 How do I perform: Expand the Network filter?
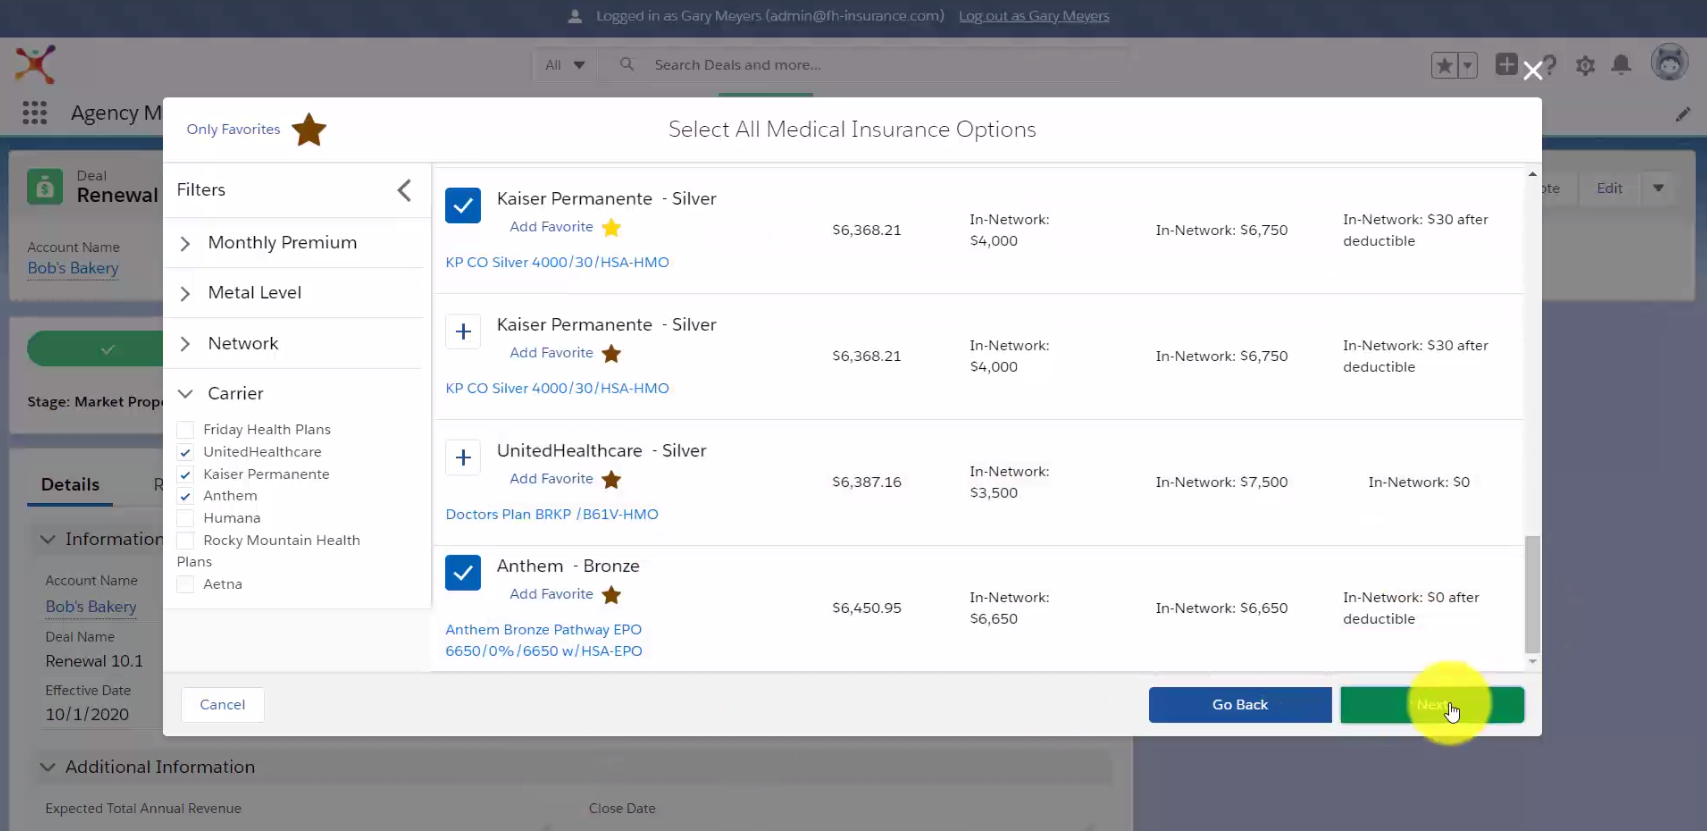(185, 344)
